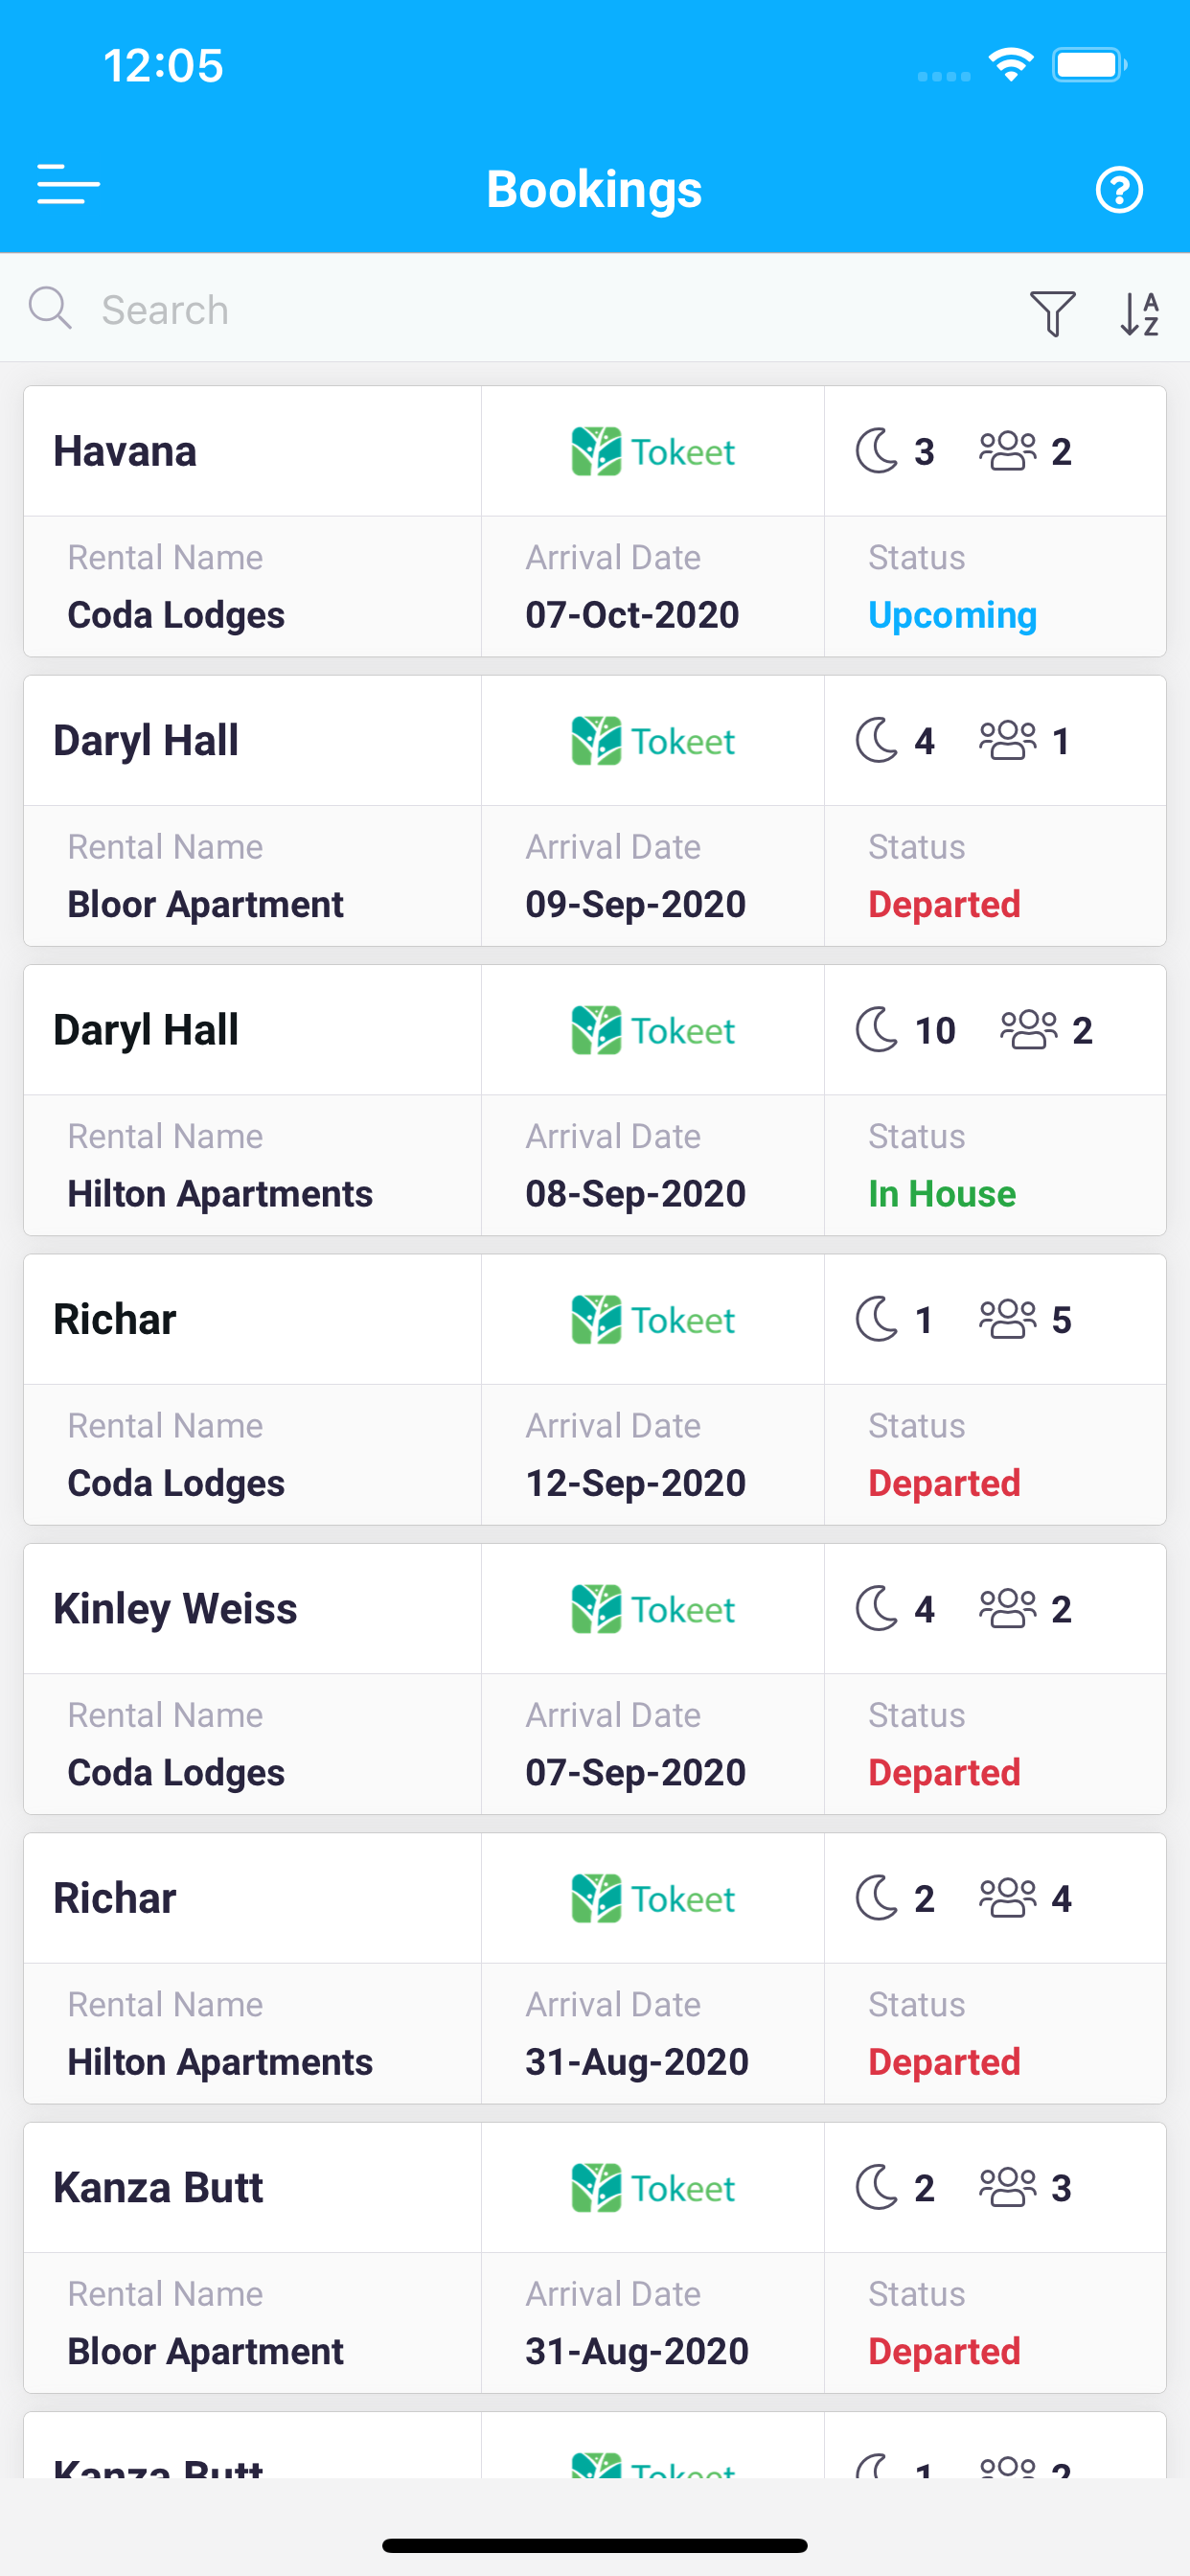Image resolution: width=1190 pixels, height=2576 pixels.
Task: Open Richar booking arriving 12-Sep-2020
Action: coord(595,1389)
